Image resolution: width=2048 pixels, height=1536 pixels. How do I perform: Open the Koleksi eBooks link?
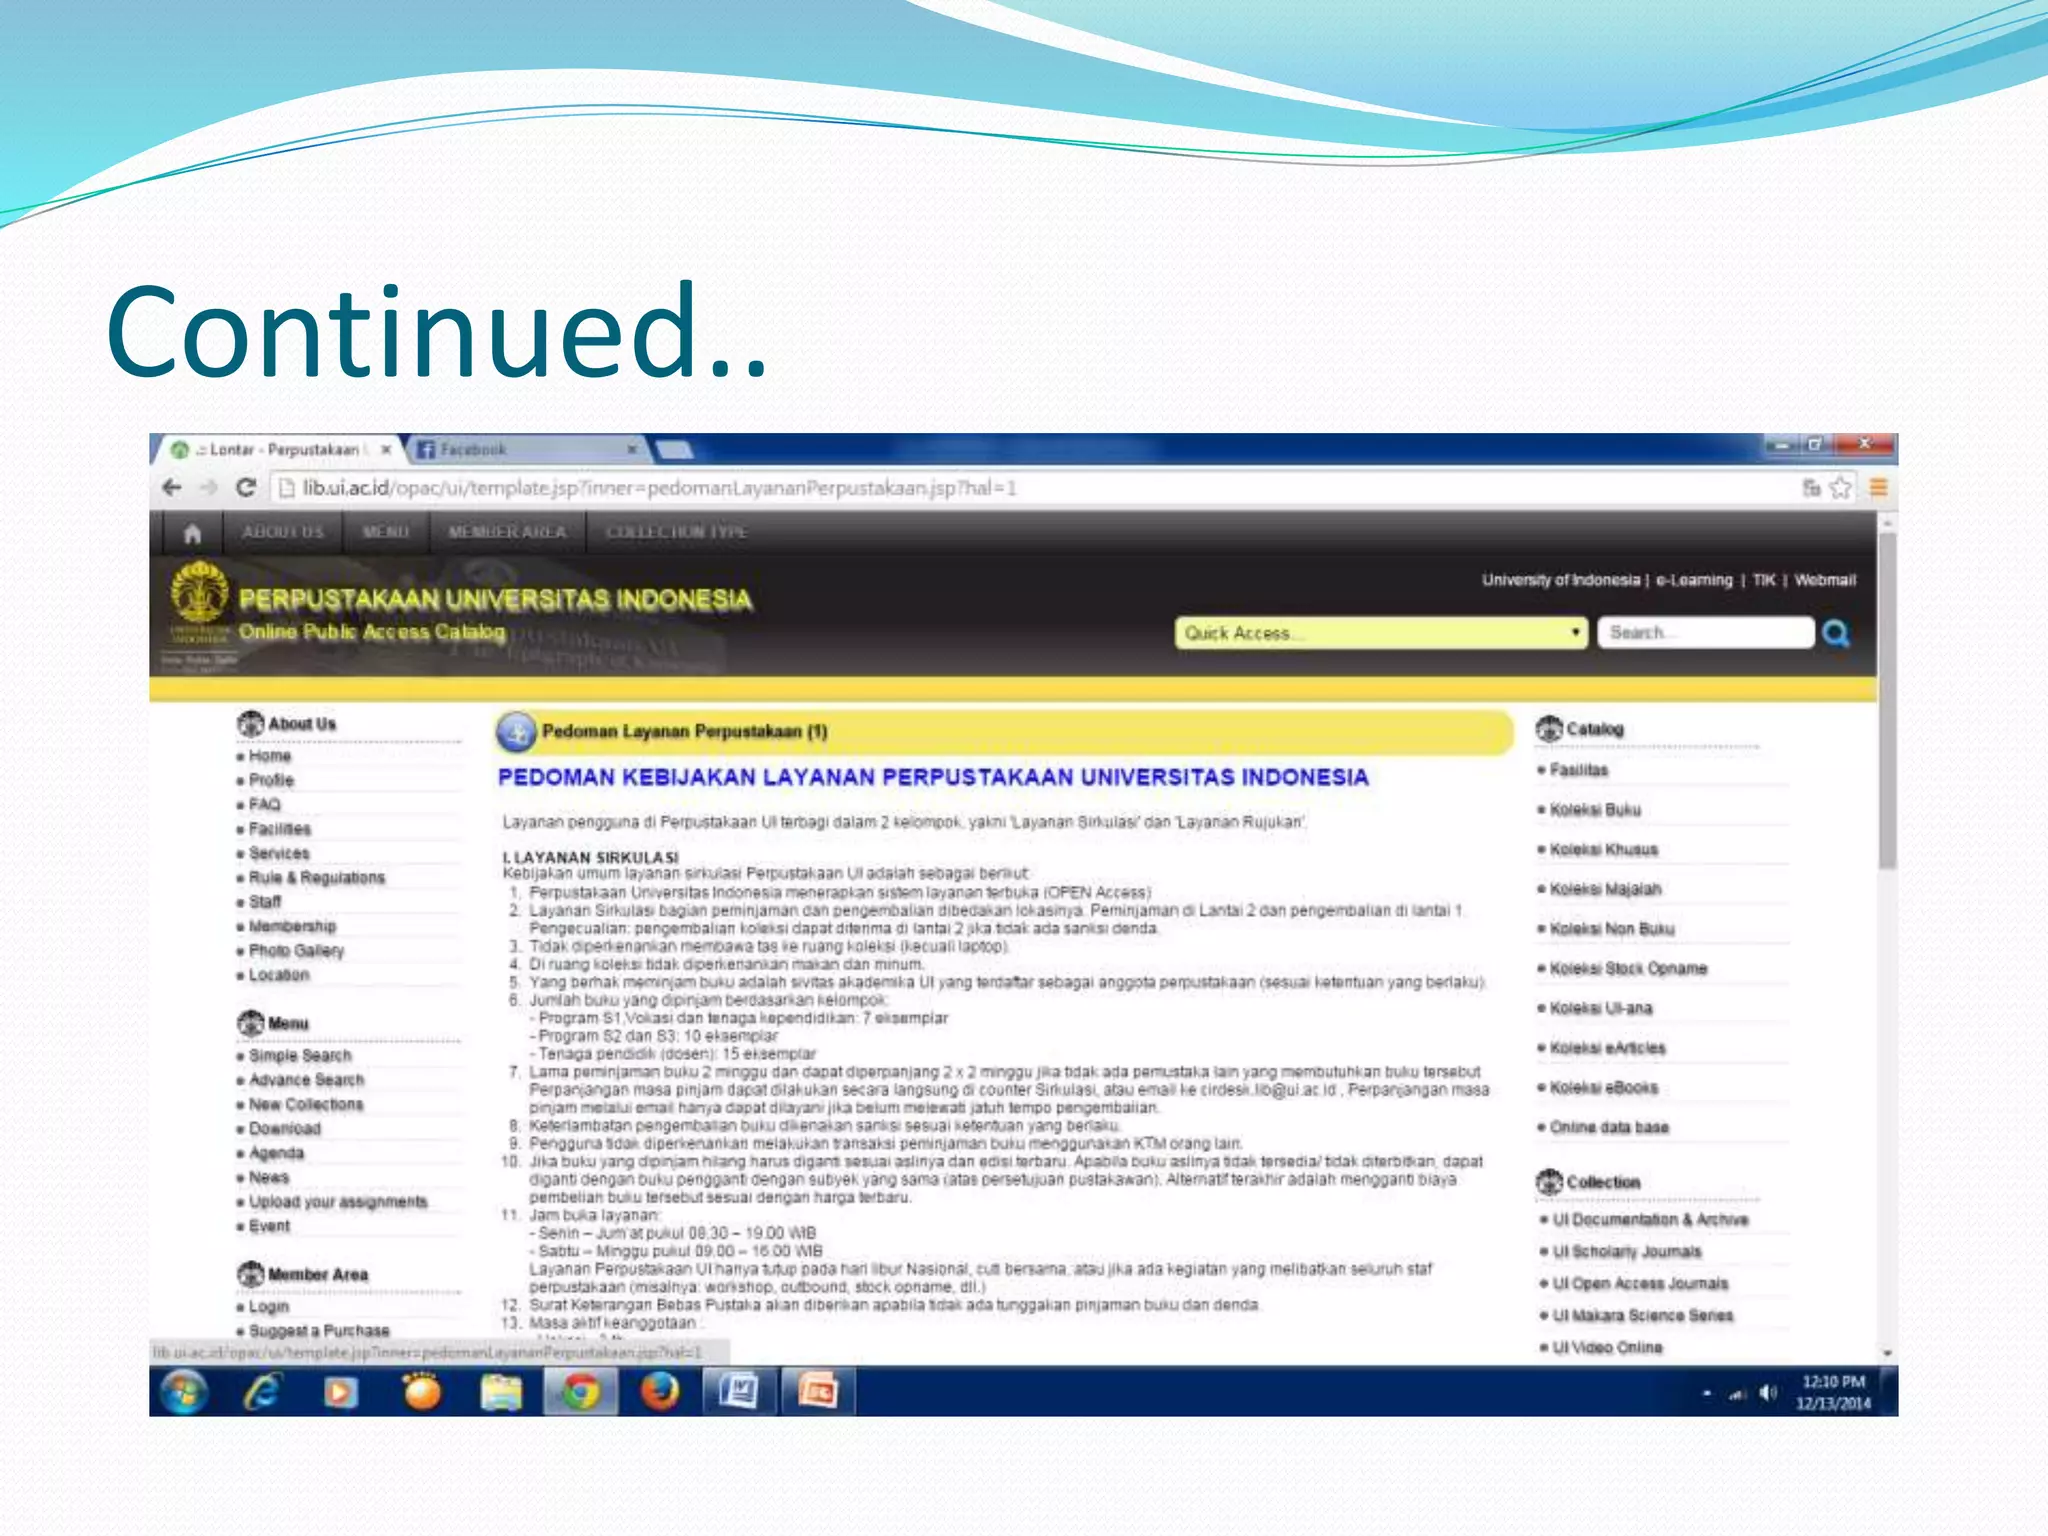(x=1603, y=1088)
